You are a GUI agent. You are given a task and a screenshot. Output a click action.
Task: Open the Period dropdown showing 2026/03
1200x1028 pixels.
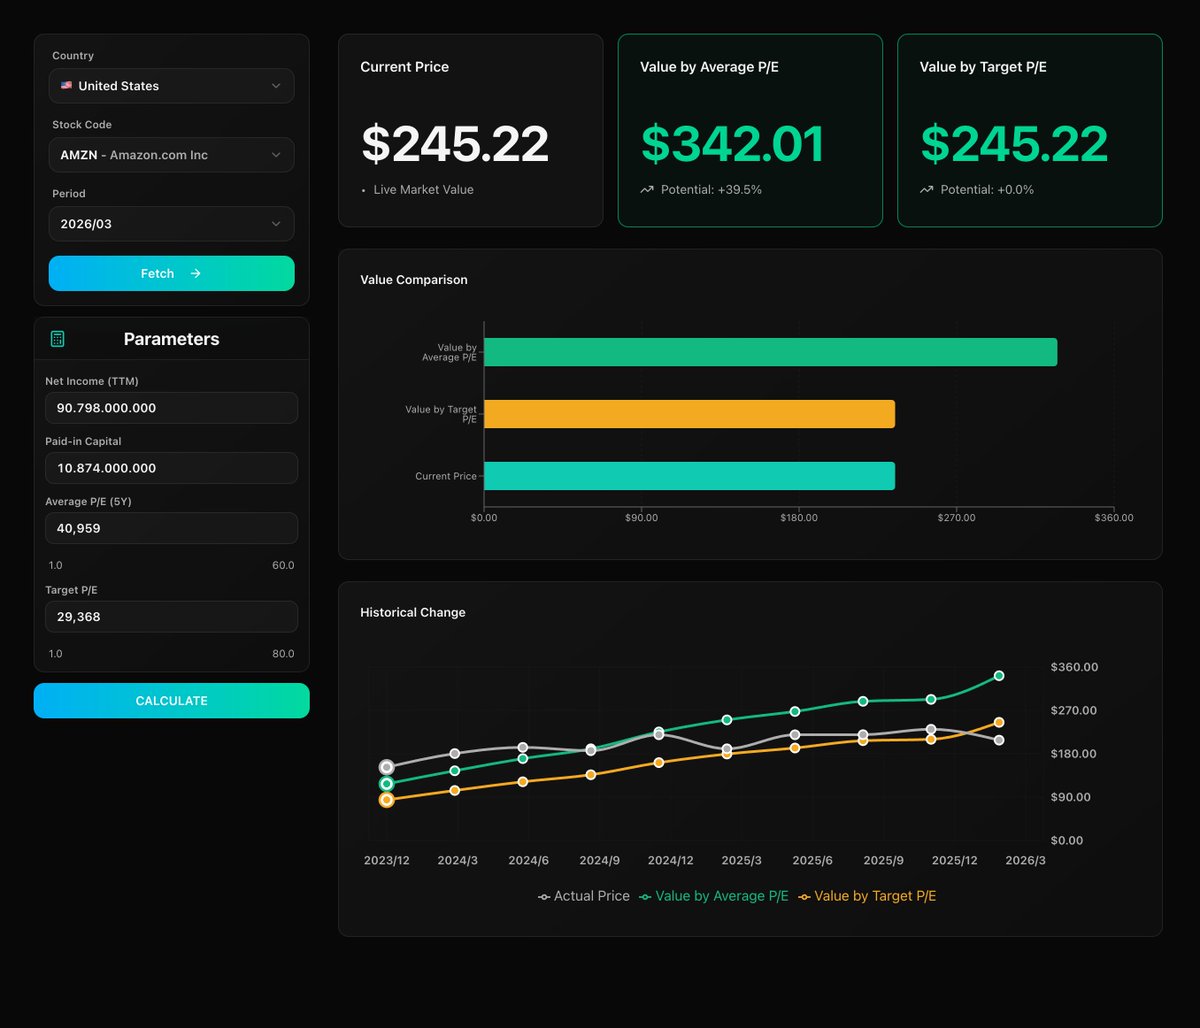point(172,224)
